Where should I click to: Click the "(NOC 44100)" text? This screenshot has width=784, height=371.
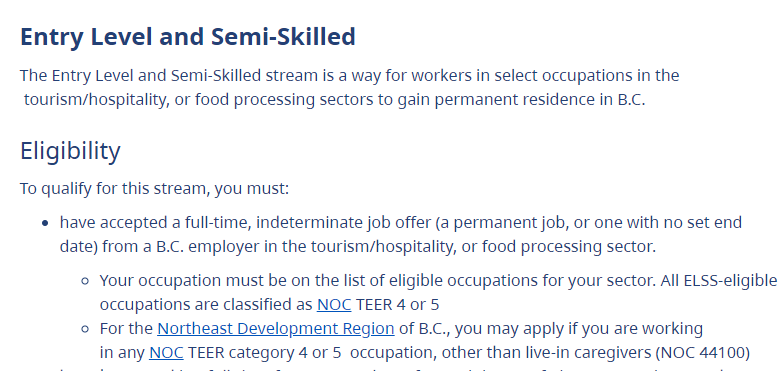click(x=702, y=352)
